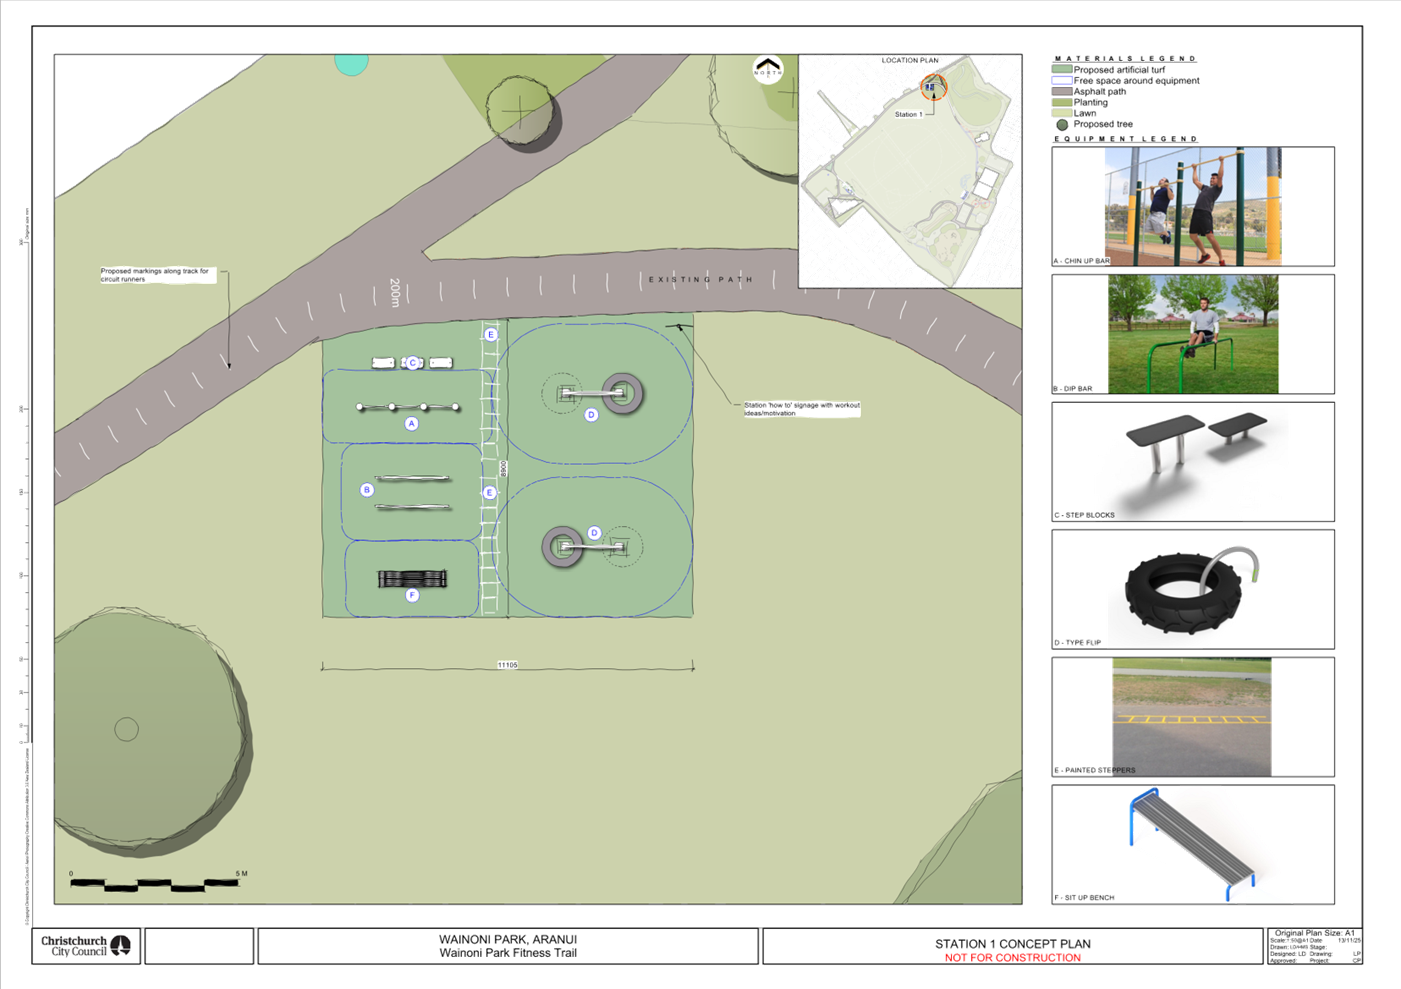Viewport: 1401px width, 989px height.
Task: Click the north arrow compass icon
Action: coord(767,69)
